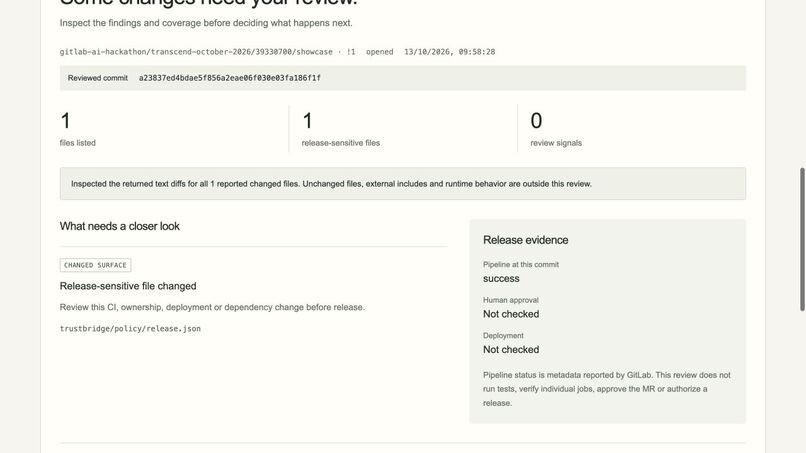Screen dimensions: 806x453
Task: Click the gitlab-ai-hackathon project path text
Action: coord(196,52)
